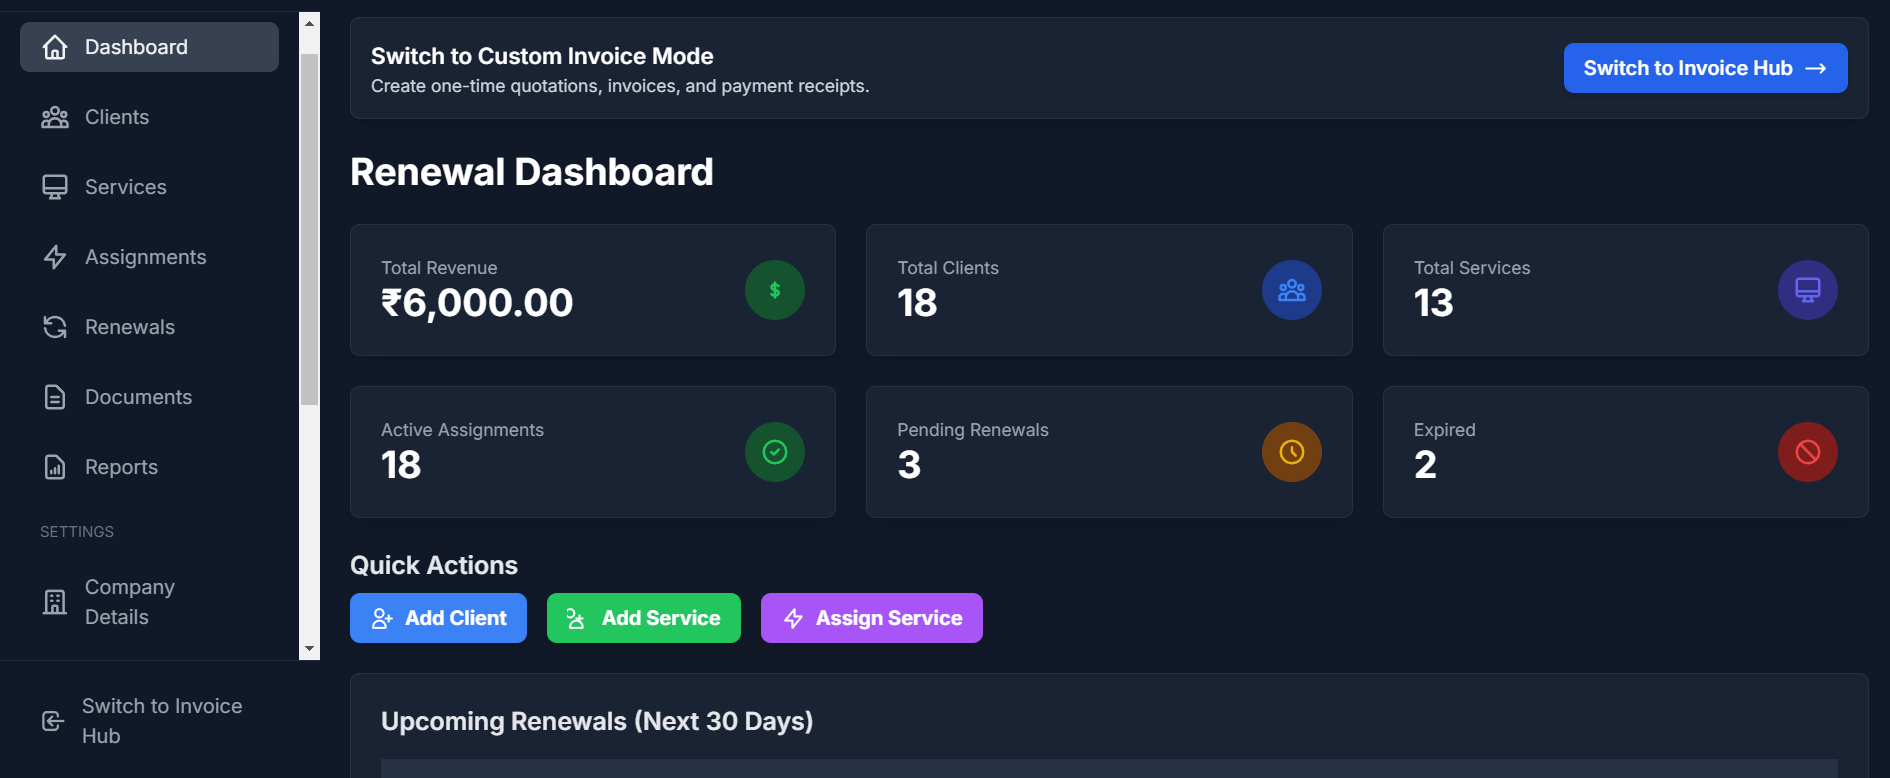This screenshot has width=1890, height=778.
Task: Click the green dollar icon on Total Revenue
Action: [775, 290]
